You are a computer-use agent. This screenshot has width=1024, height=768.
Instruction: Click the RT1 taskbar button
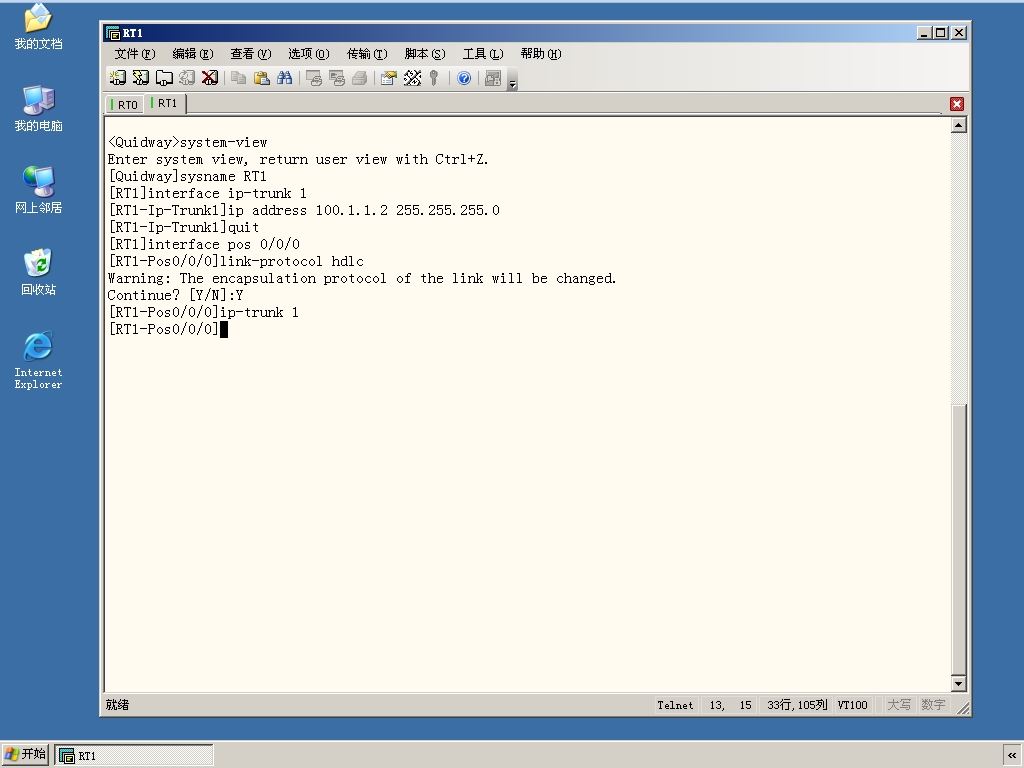point(134,756)
